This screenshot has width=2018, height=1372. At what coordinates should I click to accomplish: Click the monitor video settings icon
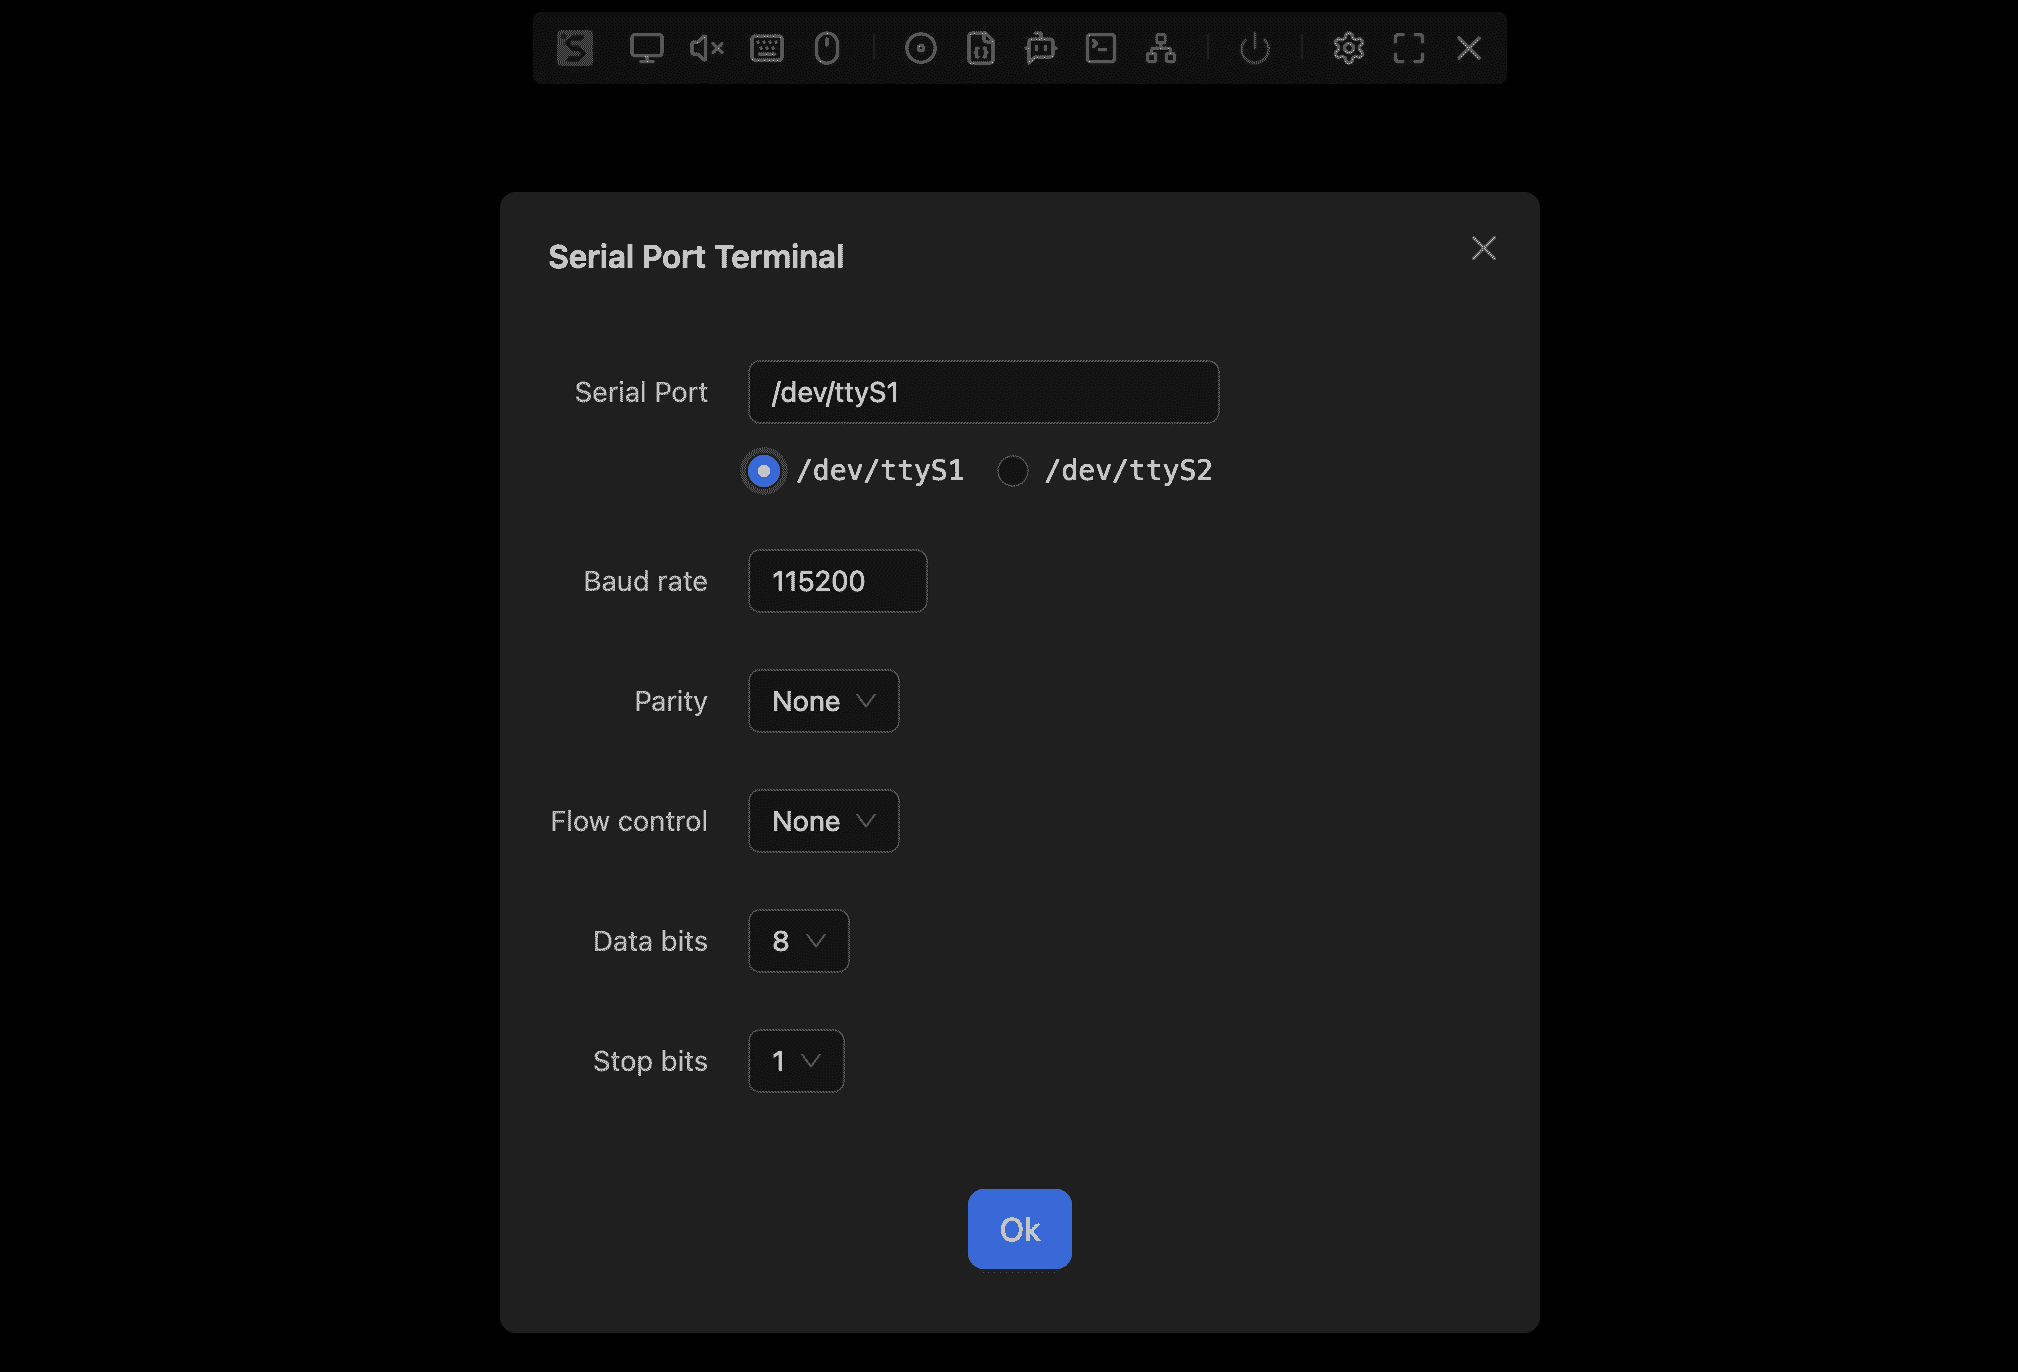pos(646,48)
